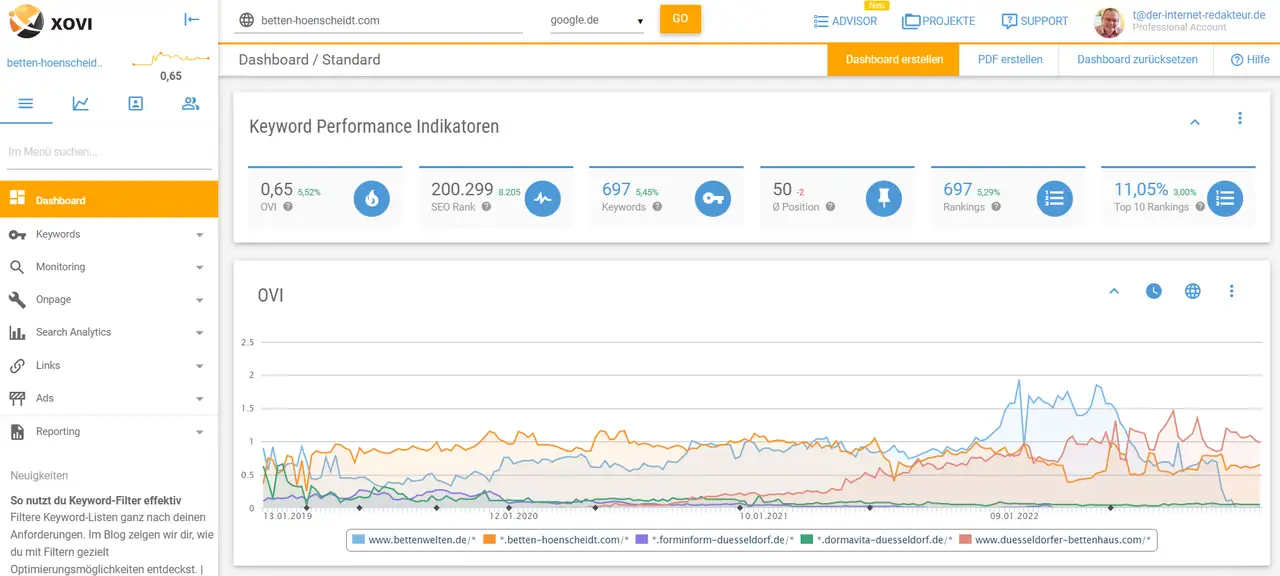Open the Dashboard menu item
1280x576 pixels.
[x=108, y=200]
